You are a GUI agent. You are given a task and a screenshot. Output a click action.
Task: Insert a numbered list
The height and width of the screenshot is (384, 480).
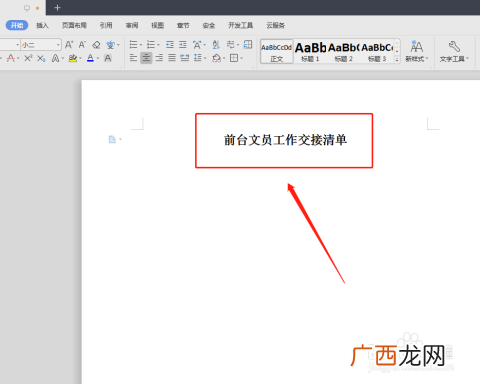(x=151, y=45)
